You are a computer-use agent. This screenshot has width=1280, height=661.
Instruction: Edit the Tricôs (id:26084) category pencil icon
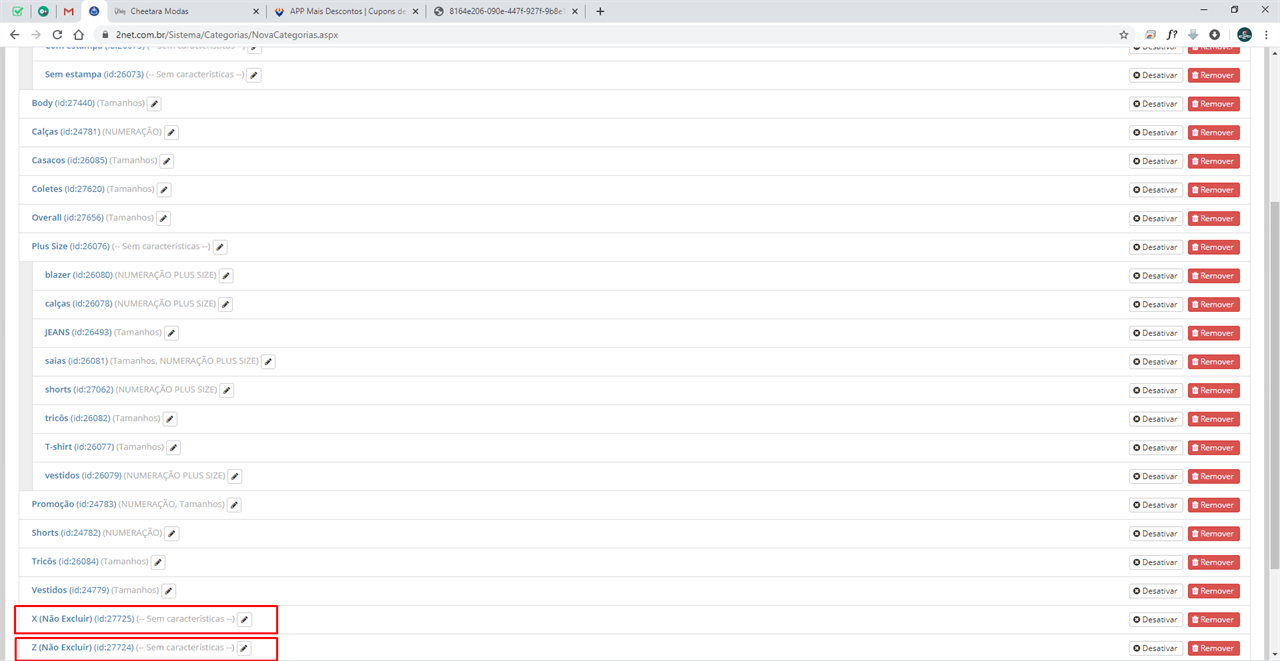tap(158, 563)
